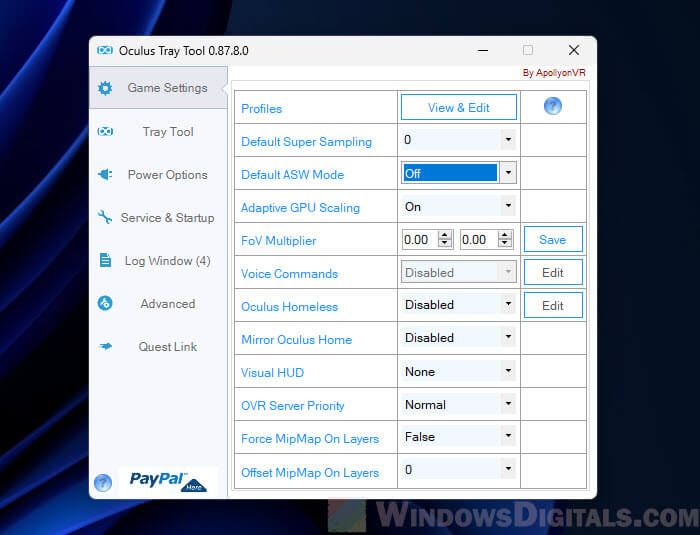This screenshot has height=535, width=700.
Task: Close the Oculus Tray Tool window
Action: point(574,50)
